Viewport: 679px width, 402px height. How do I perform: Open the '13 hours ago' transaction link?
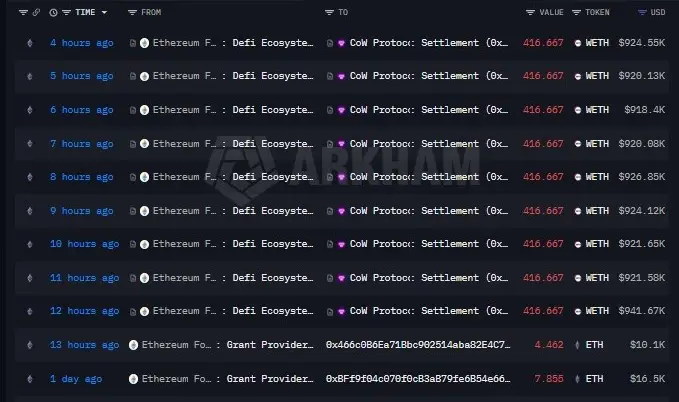(x=84, y=345)
